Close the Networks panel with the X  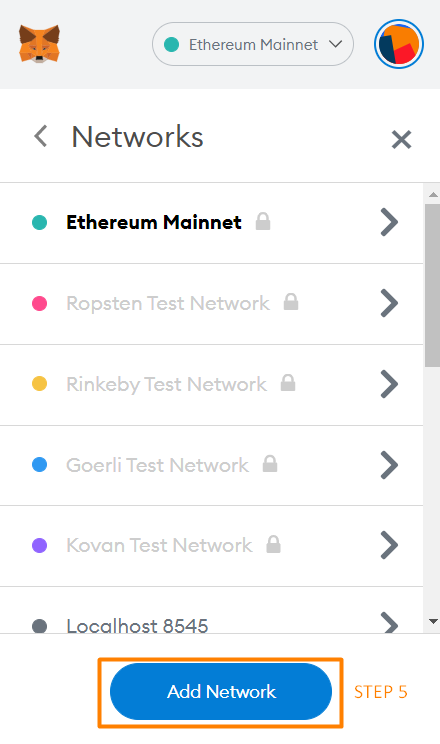[x=401, y=140]
